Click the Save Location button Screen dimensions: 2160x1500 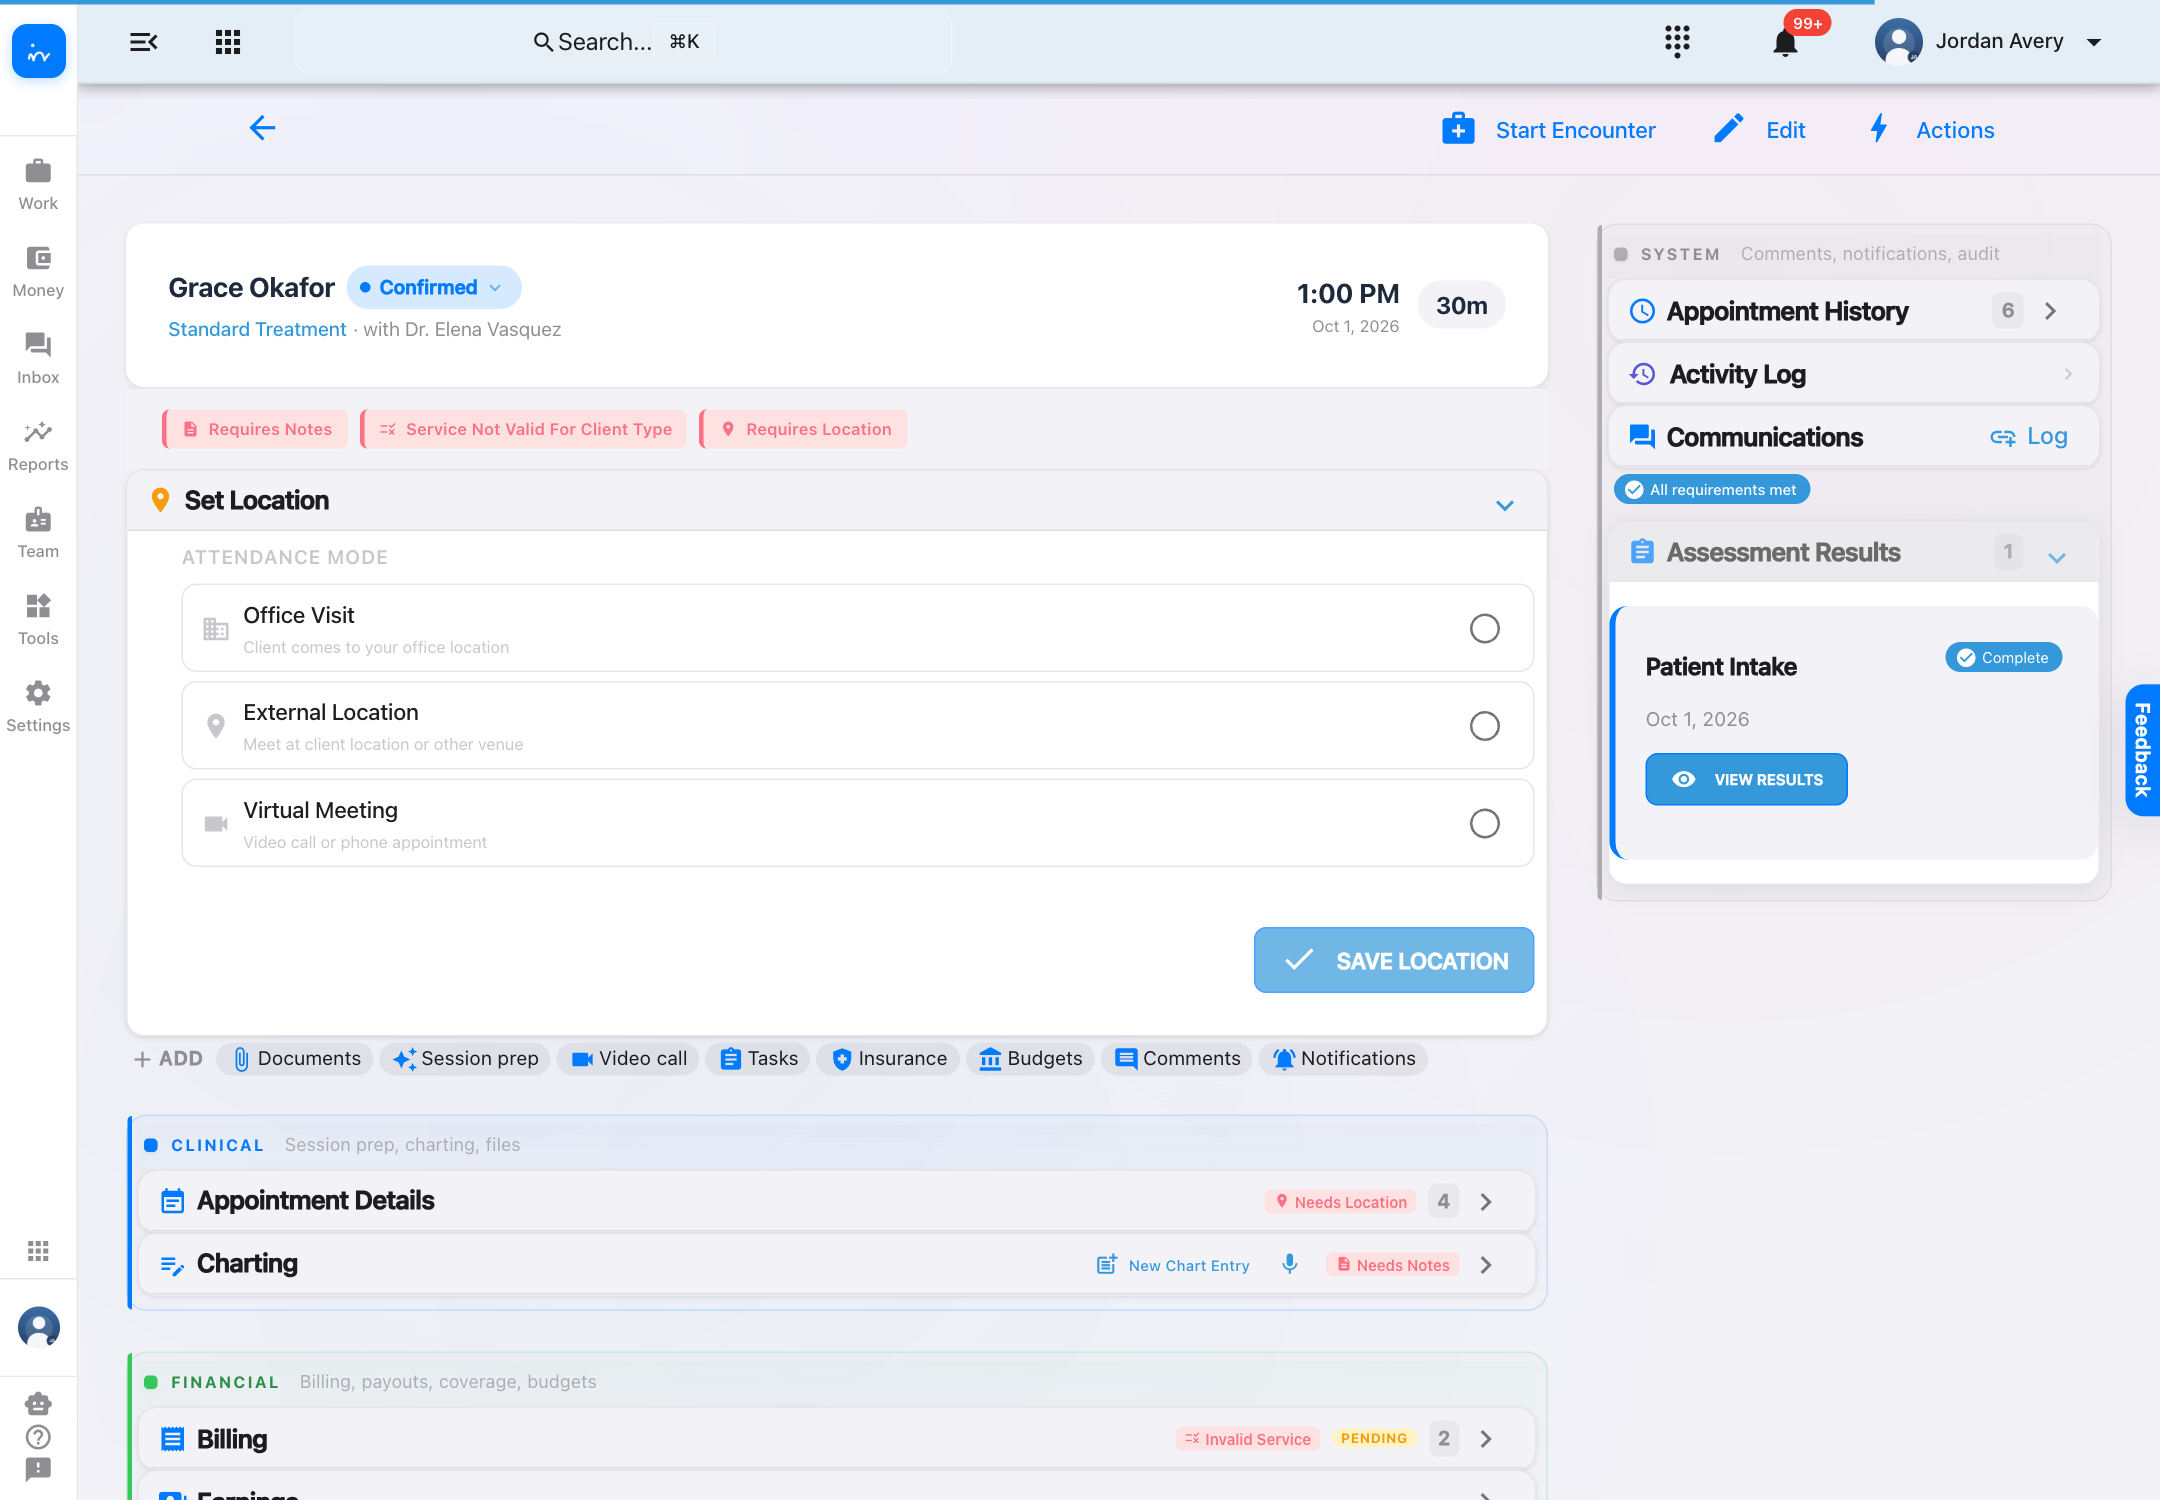coord(1393,960)
